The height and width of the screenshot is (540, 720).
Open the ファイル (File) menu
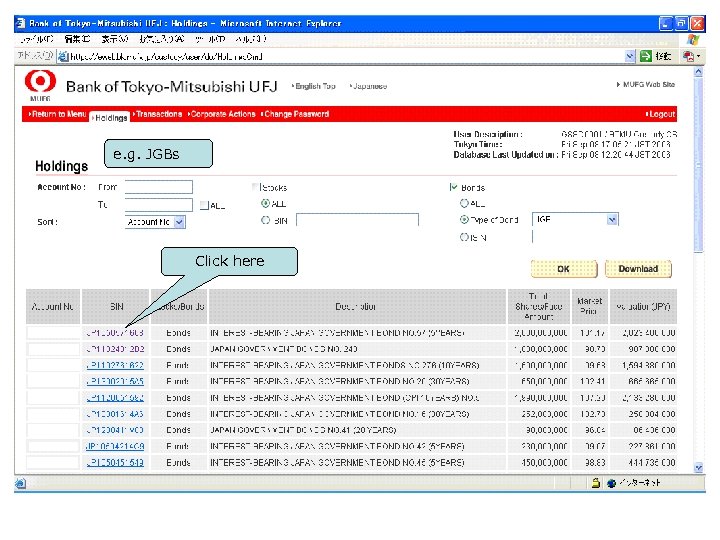pyautogui.click(x=37, y=39)
